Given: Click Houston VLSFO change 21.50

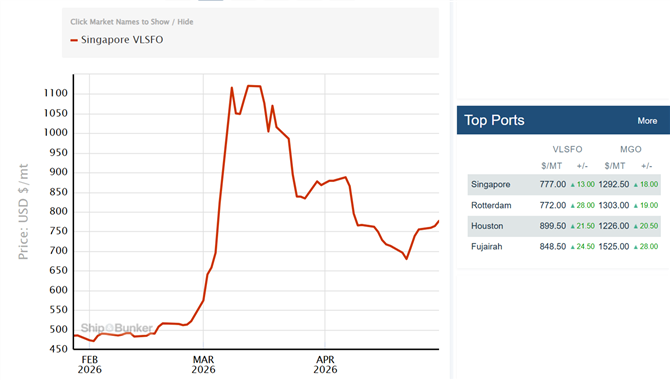Looking at the screenshot, I should (x=582, y=226).
